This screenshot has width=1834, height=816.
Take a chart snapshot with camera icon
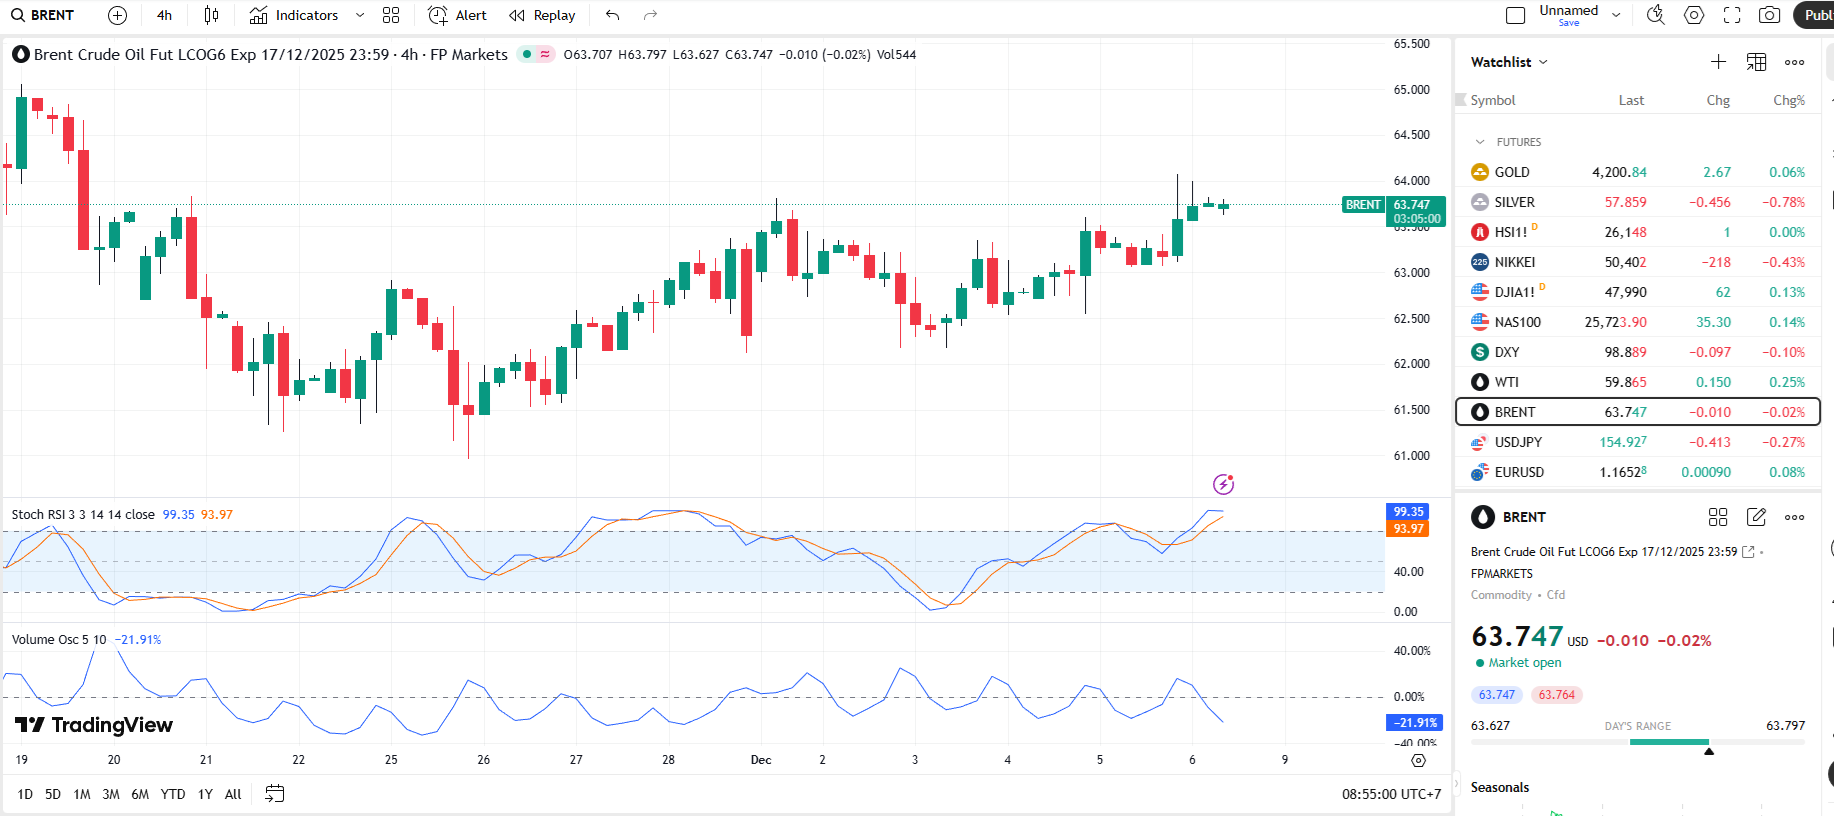pos(1769,15)
